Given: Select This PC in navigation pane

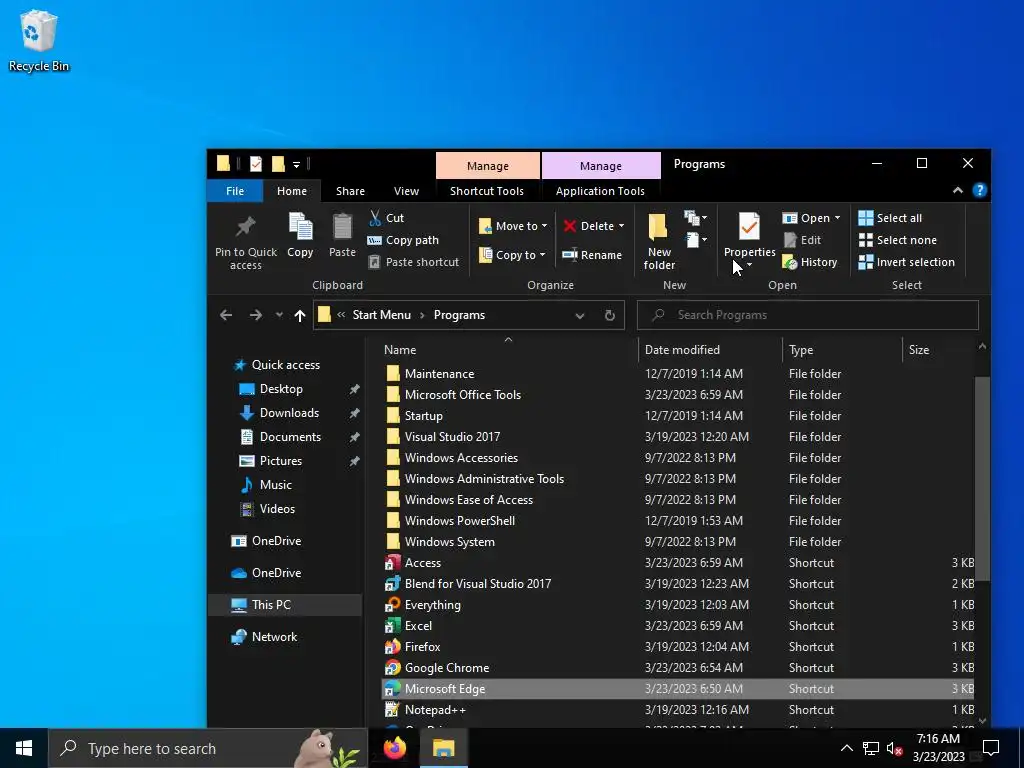Looking at the screenshot, I should [x=284, y=605].
